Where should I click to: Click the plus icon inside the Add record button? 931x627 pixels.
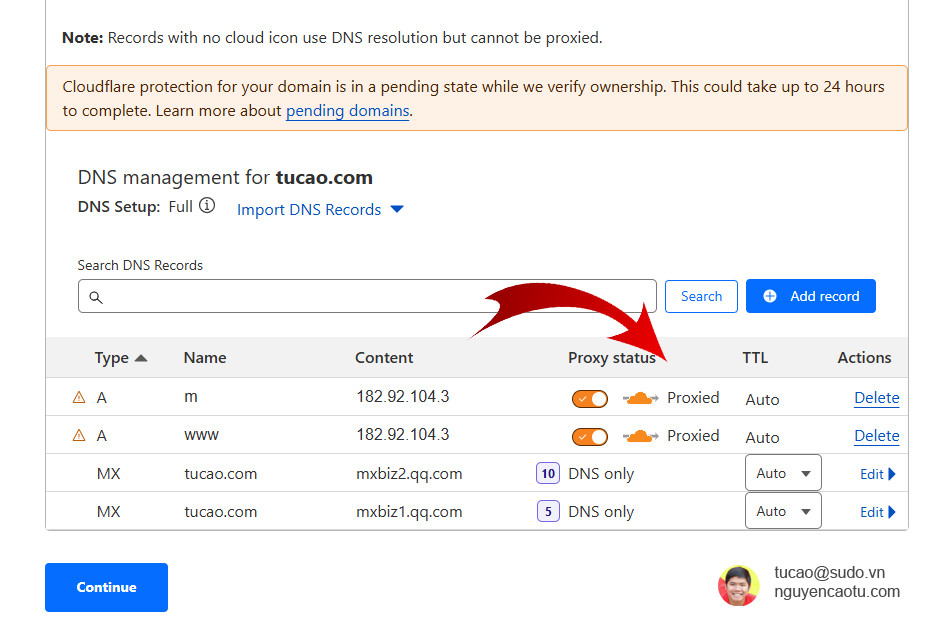pos(769,296)
